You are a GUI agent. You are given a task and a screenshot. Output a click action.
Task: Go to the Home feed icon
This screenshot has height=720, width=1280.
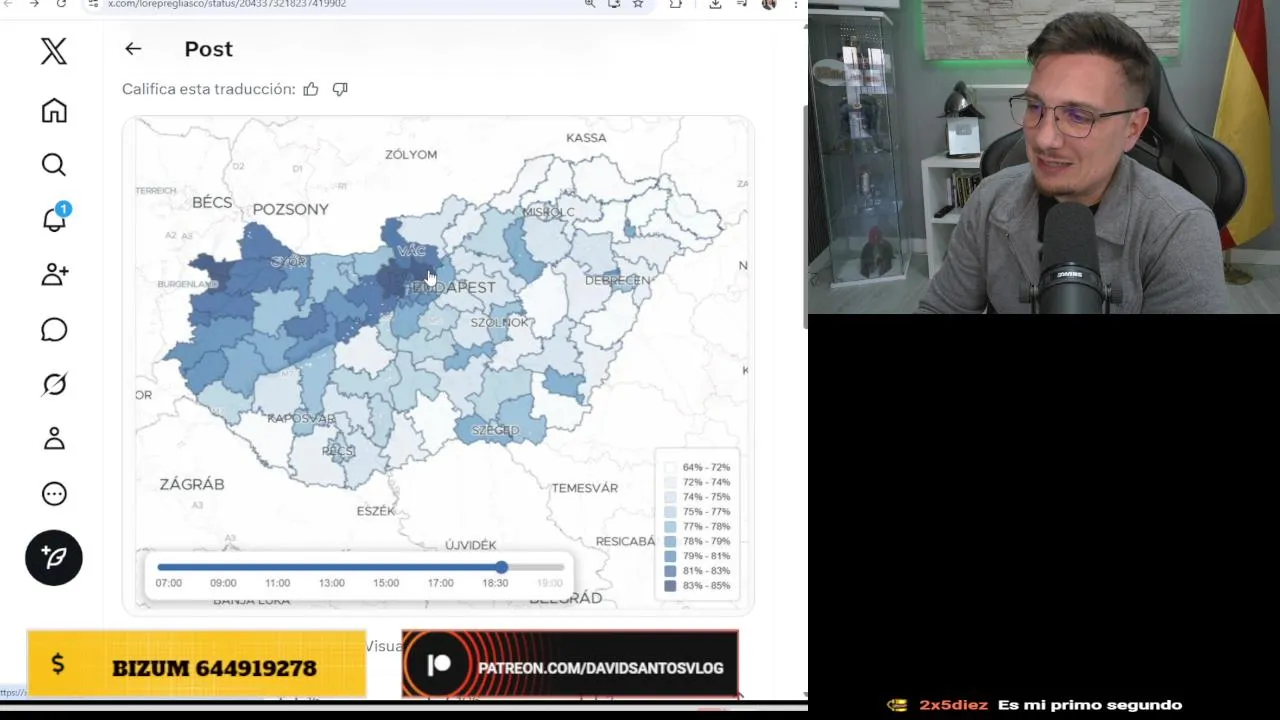tap(54, 110)
